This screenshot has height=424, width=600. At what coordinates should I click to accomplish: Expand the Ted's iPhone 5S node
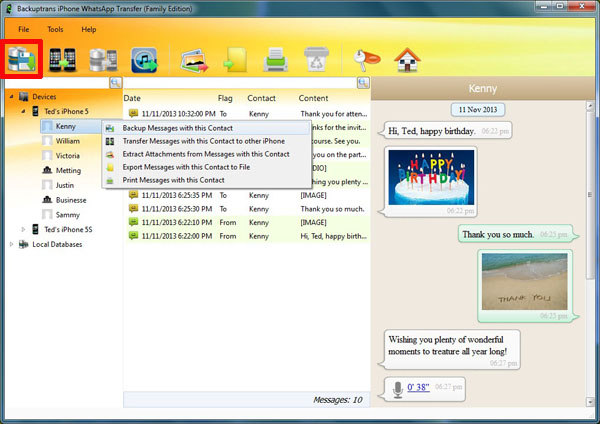(x=23, y=229)
